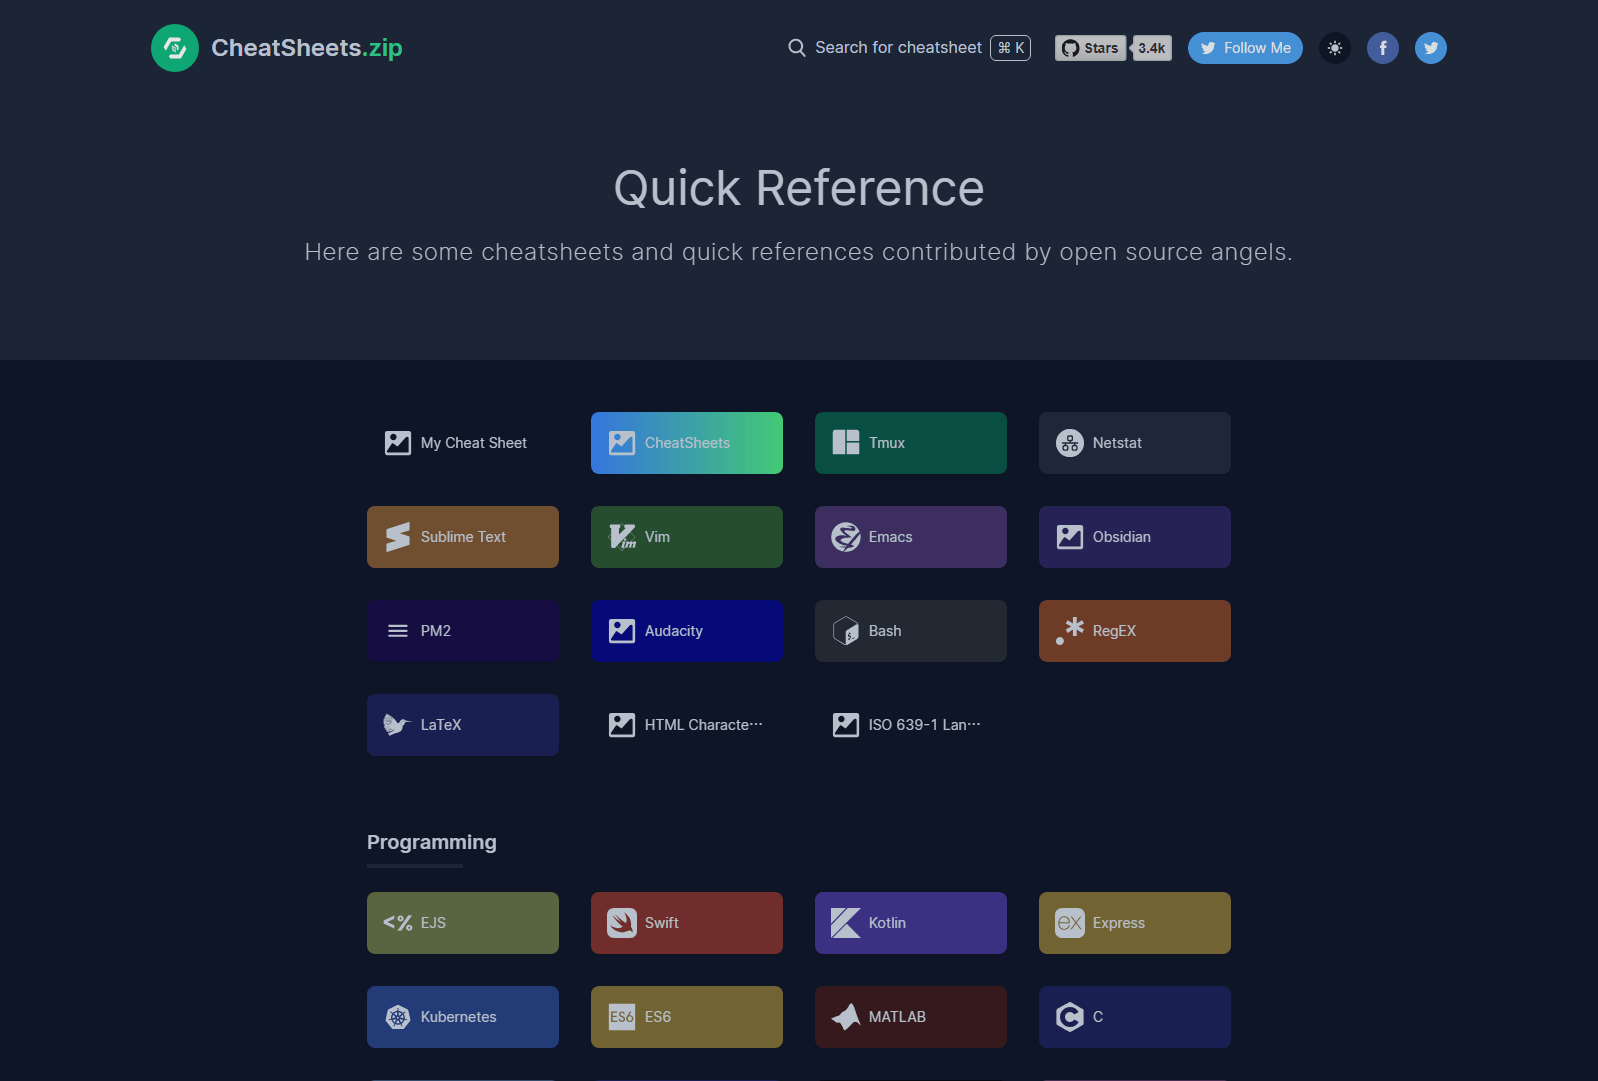The height and width of the screenshot is (1081, 1598).
Task: Click the 'Obsidian' card label
Action: 1122,537
